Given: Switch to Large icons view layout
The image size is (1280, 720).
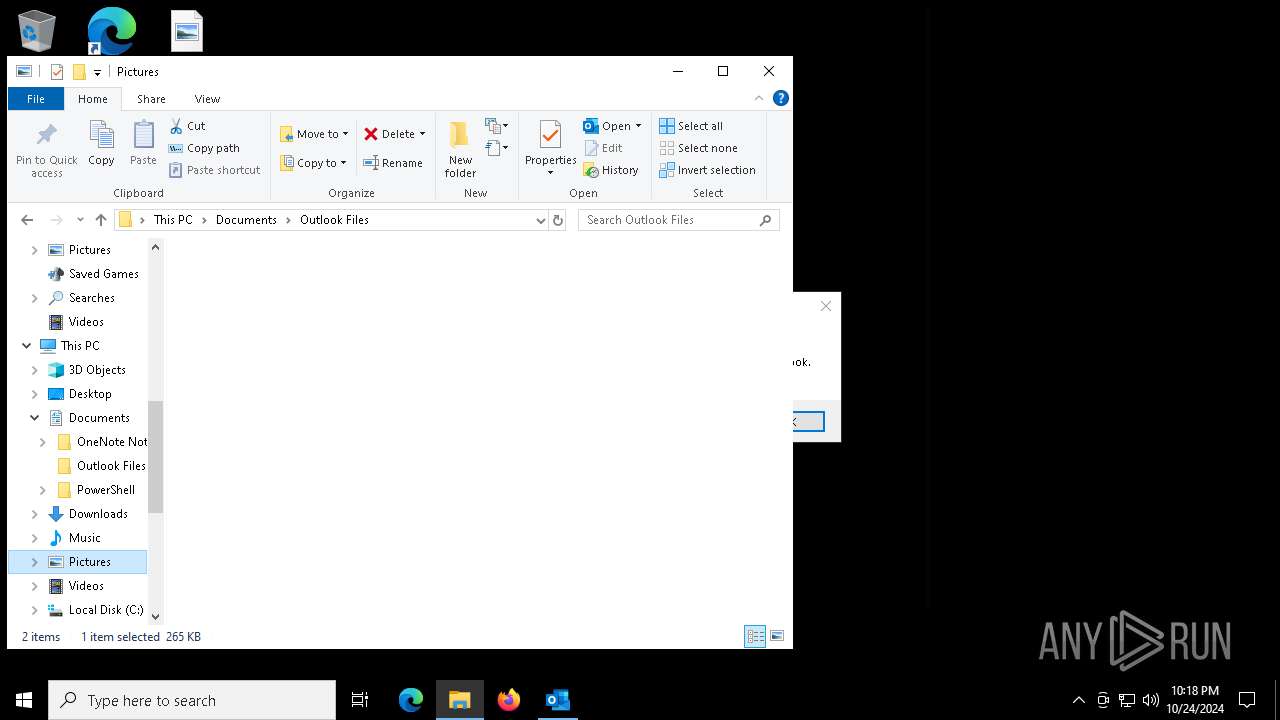Looking at the screenshot, I should point(777,636).
